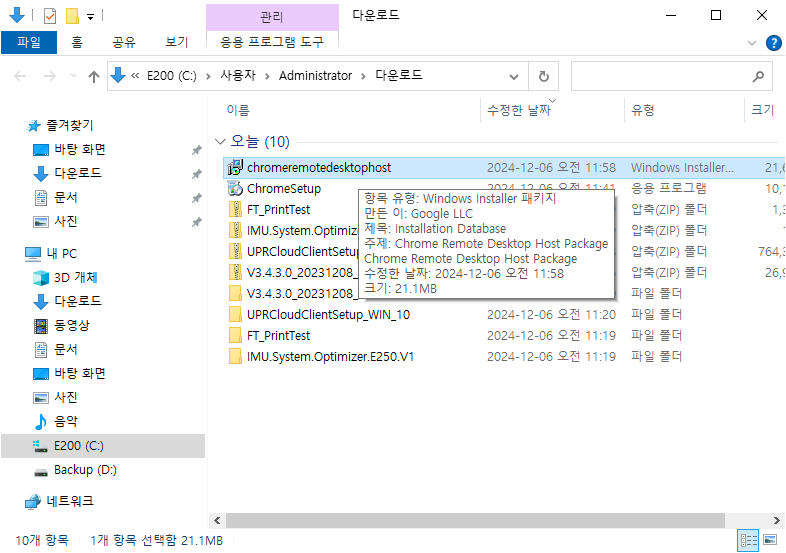The width and height of the screenshot is (786, 553).
Task: Click E200 (C:) in address breadcrumb
Action: point(171,76)
